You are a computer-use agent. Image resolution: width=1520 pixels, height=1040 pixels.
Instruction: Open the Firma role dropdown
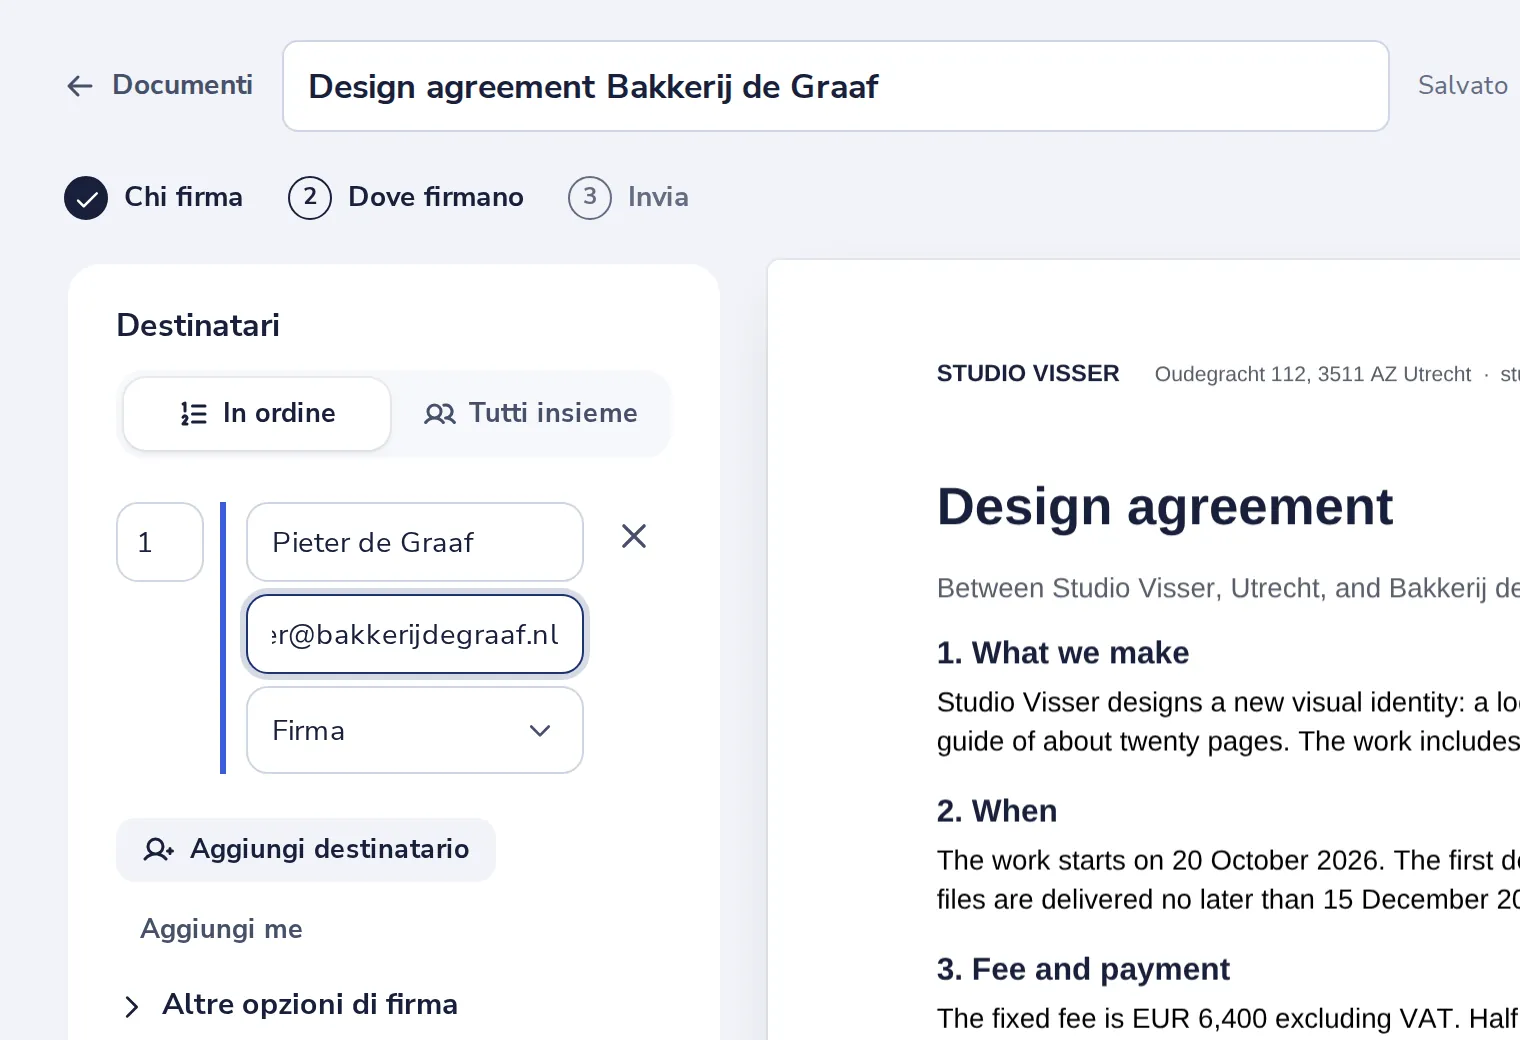tap(415, 730)
